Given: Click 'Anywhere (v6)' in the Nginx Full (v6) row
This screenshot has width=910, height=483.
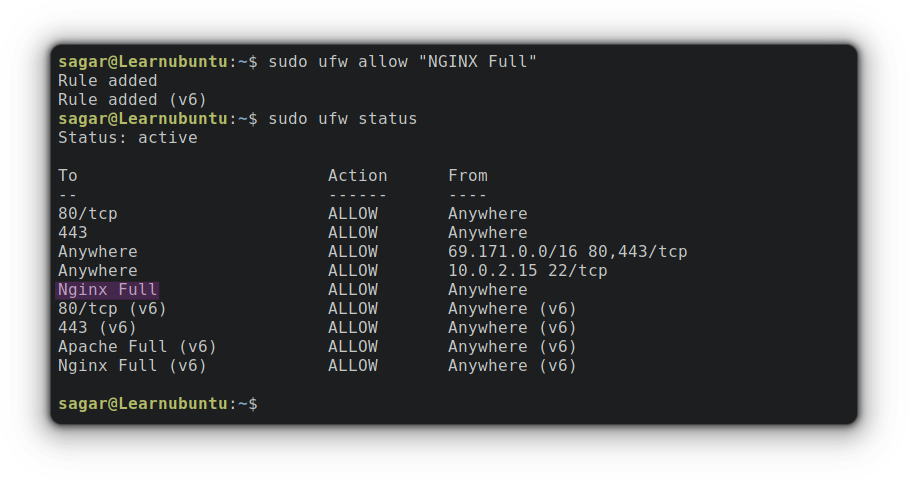Looking at the screenshot, I should (512, 366).
